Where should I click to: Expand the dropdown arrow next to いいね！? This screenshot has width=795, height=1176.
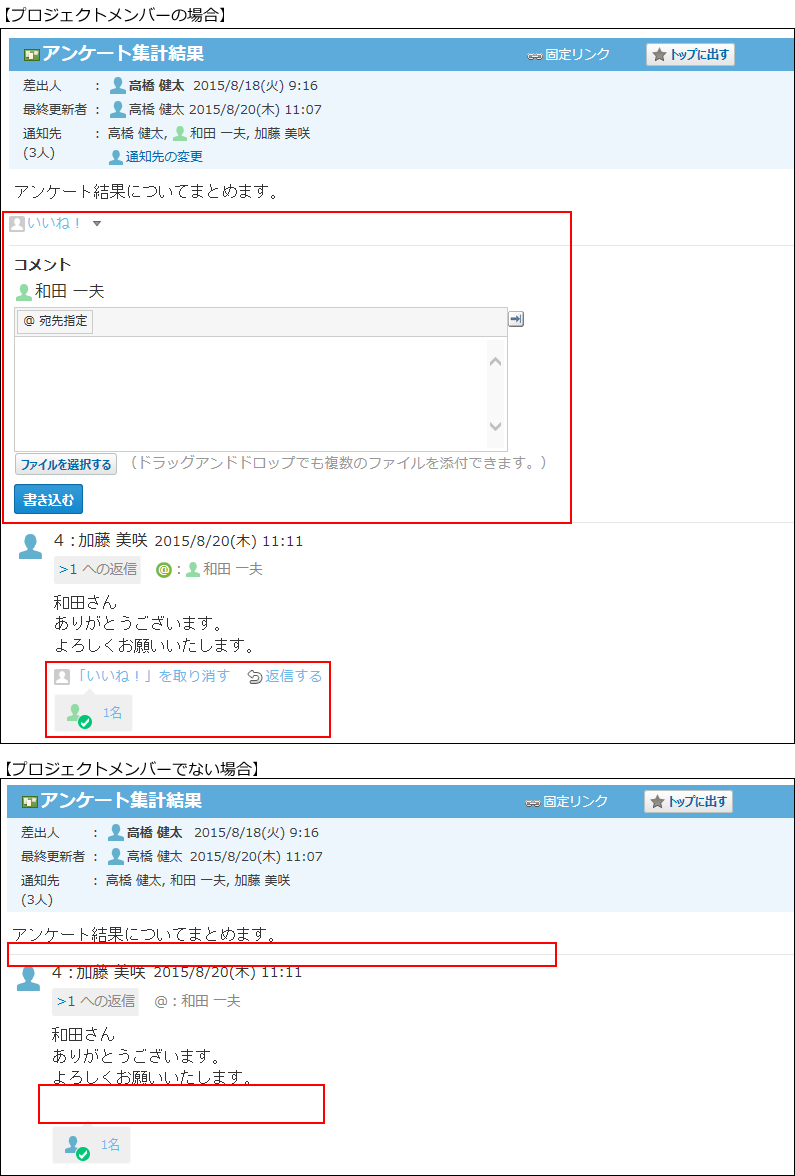97,224
